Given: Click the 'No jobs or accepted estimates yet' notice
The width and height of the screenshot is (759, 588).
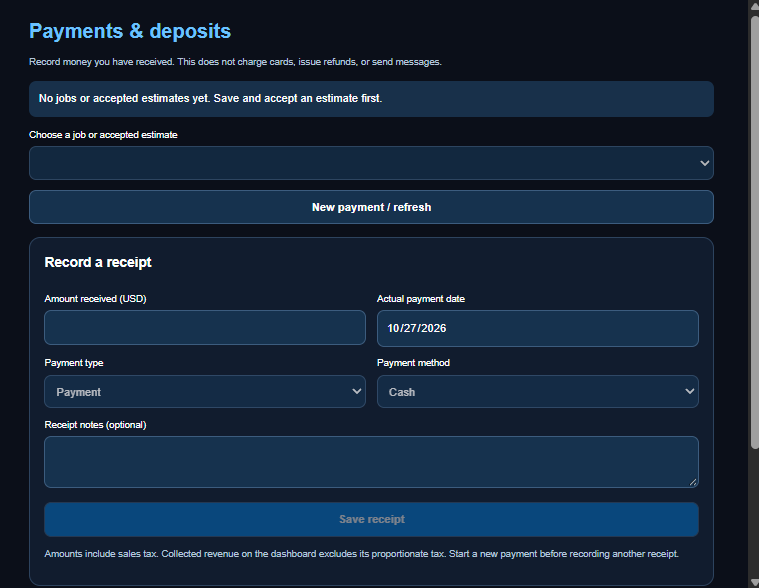Looking at the screenshot, I should coord(371,99).
